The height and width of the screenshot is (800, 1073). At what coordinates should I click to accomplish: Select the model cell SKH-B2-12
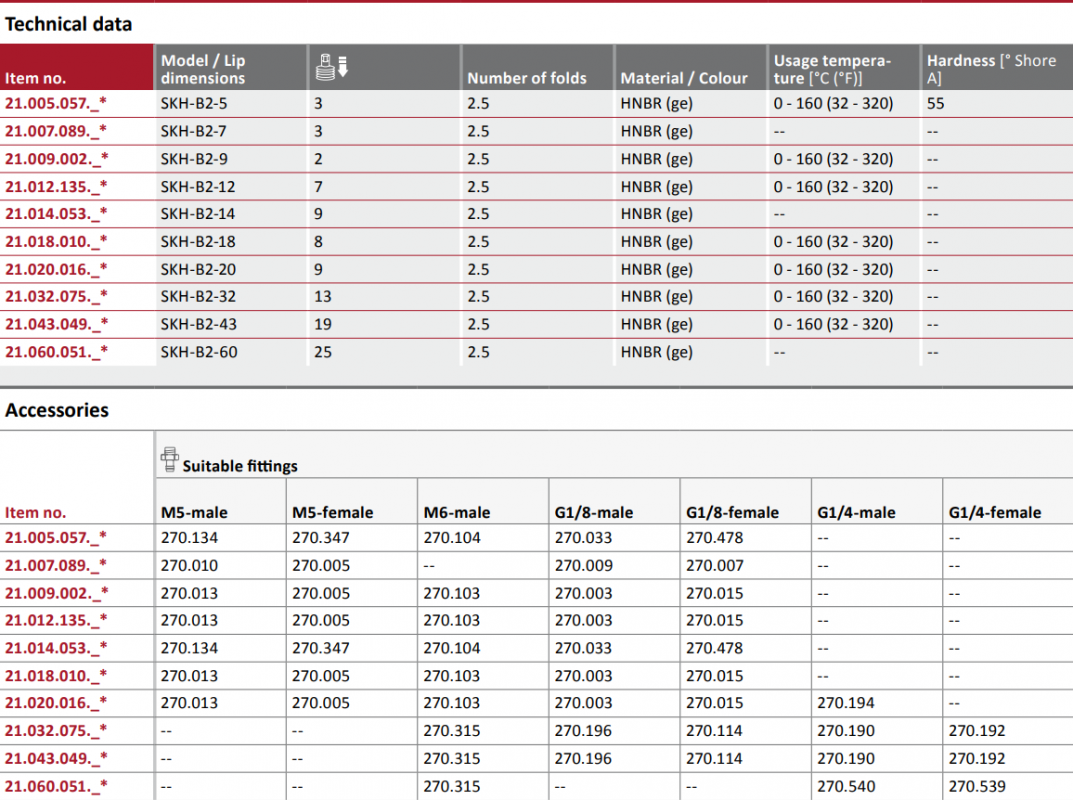198,186
